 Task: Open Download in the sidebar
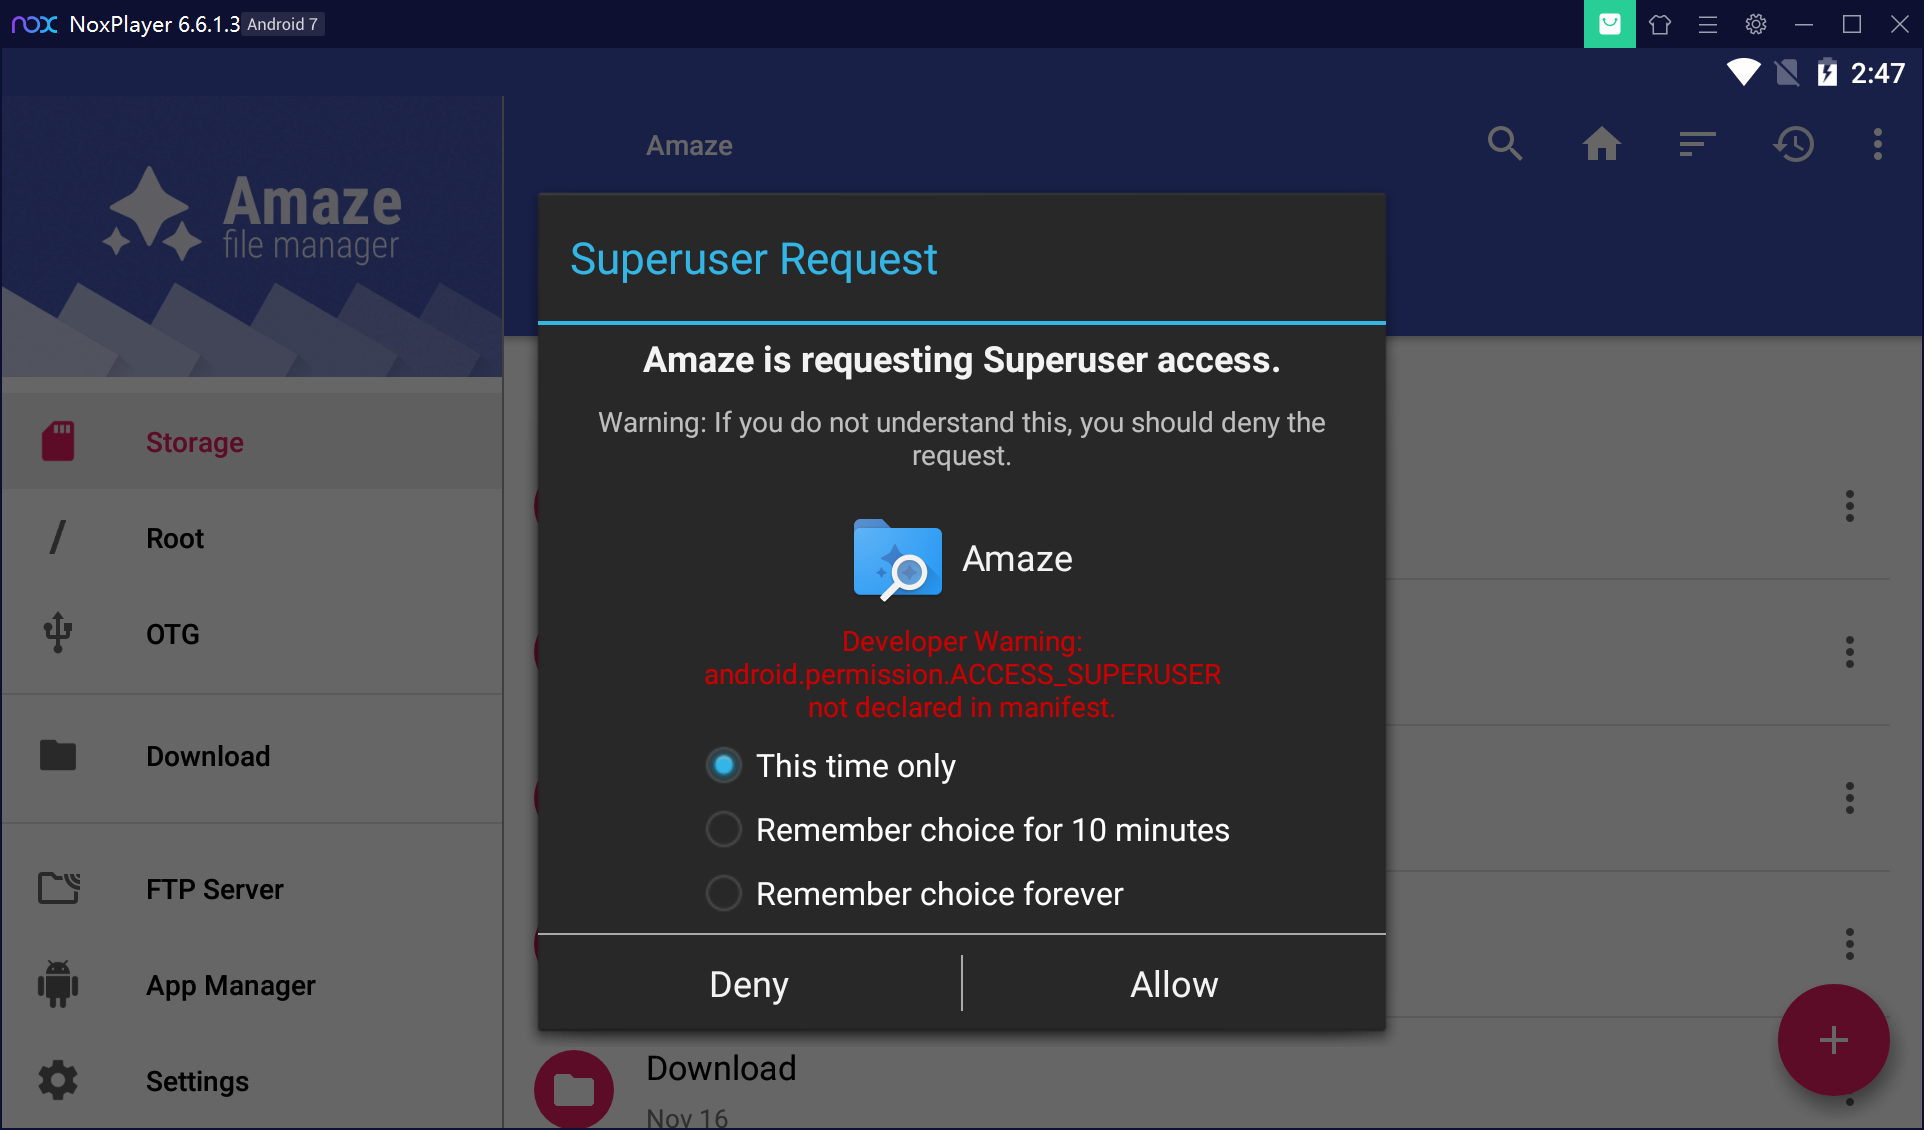pyautogui.click(x=252, y=756)
